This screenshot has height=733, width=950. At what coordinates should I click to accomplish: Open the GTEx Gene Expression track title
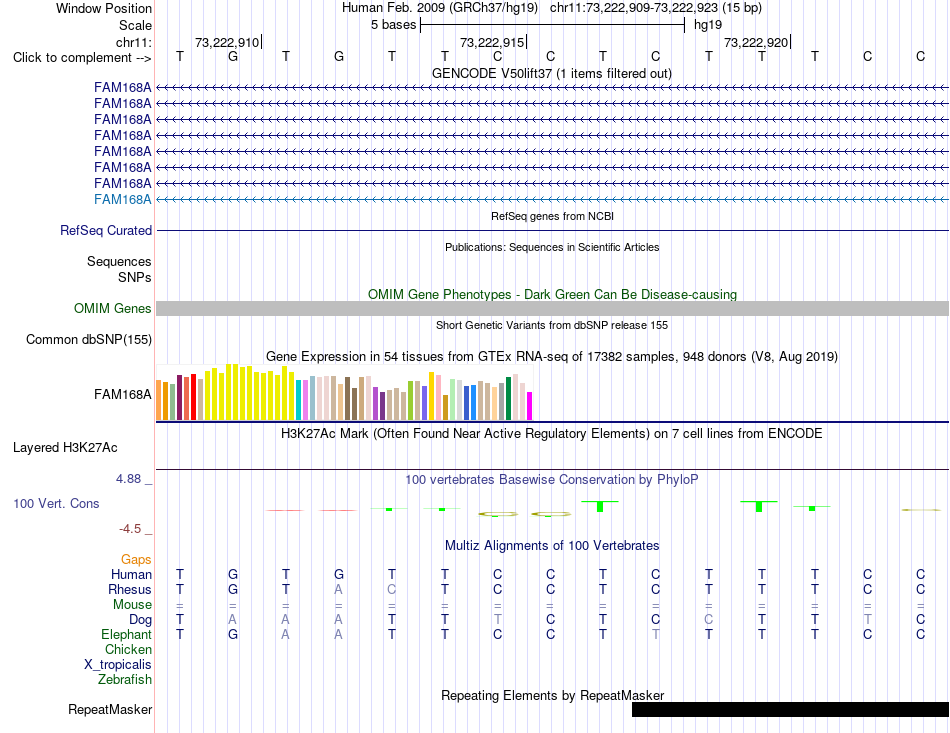coord(552,356)
